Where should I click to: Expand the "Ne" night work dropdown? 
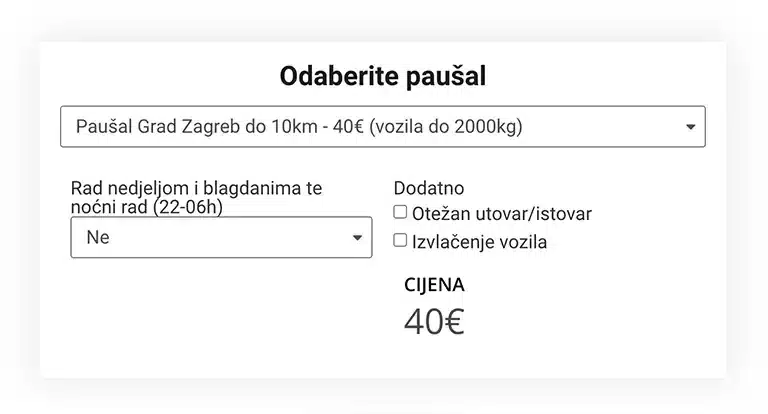[221, 238]
